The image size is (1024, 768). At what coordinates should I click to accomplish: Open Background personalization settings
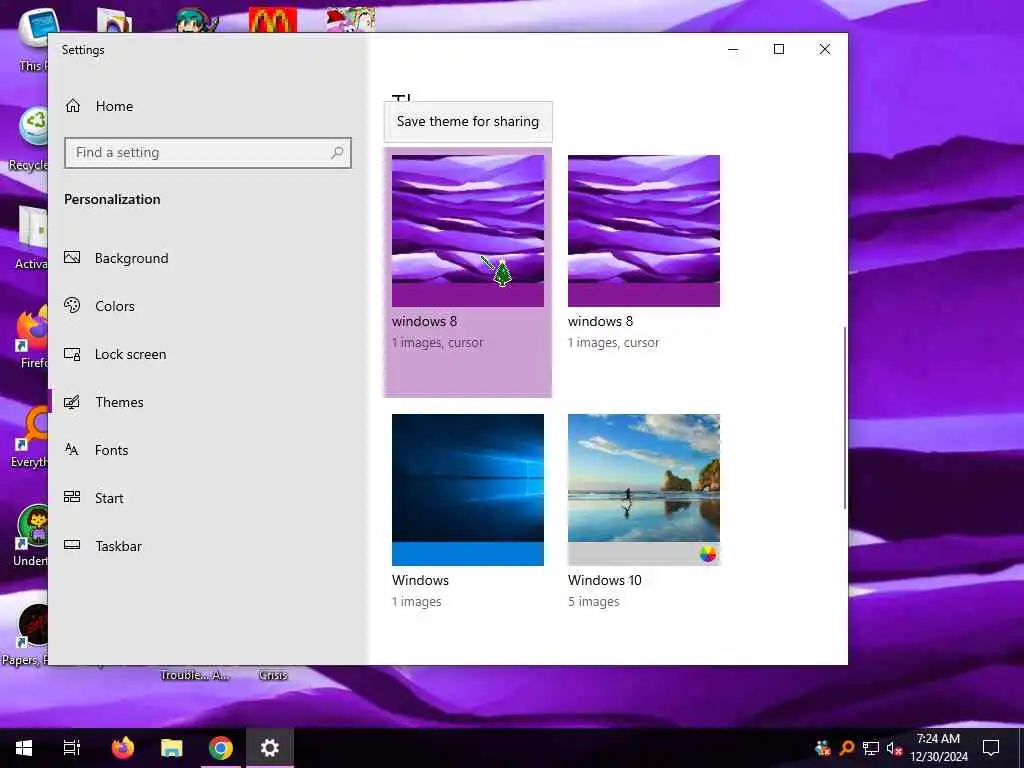(x=116, y=258)
